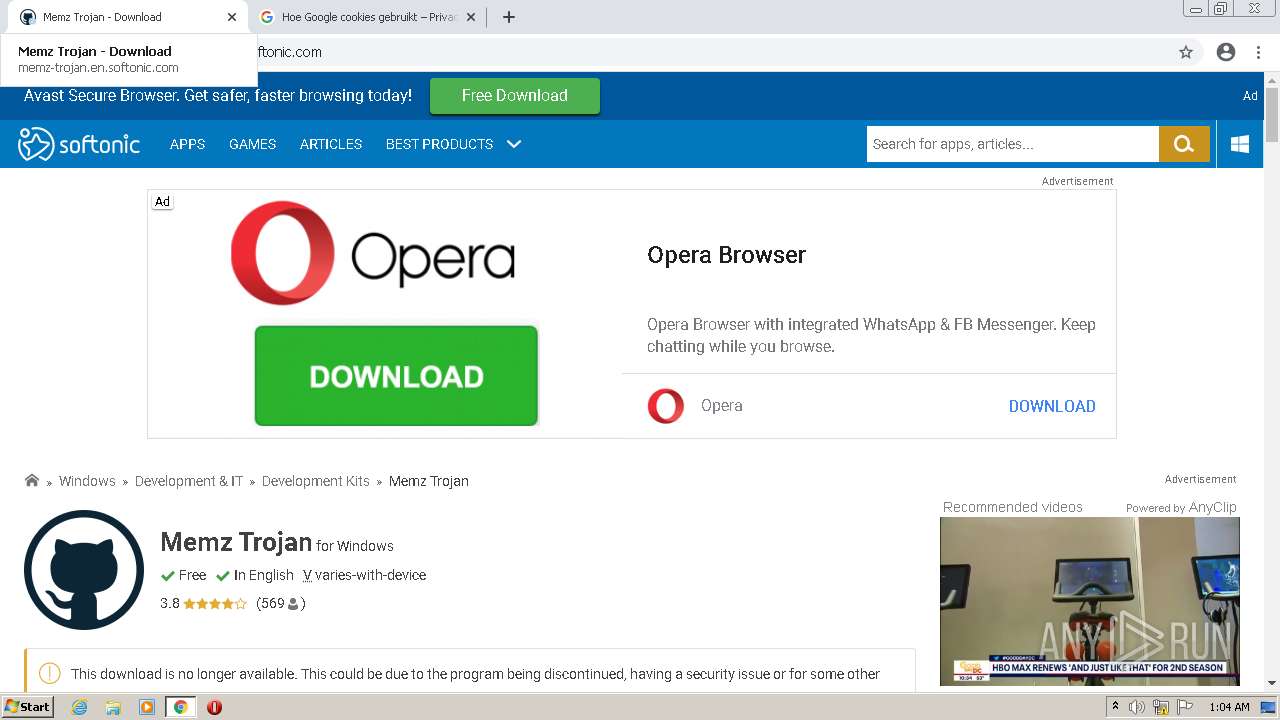1280x720 pixels.
Task: Open a new tab with plus button
Action: click(x=509, y=17)
